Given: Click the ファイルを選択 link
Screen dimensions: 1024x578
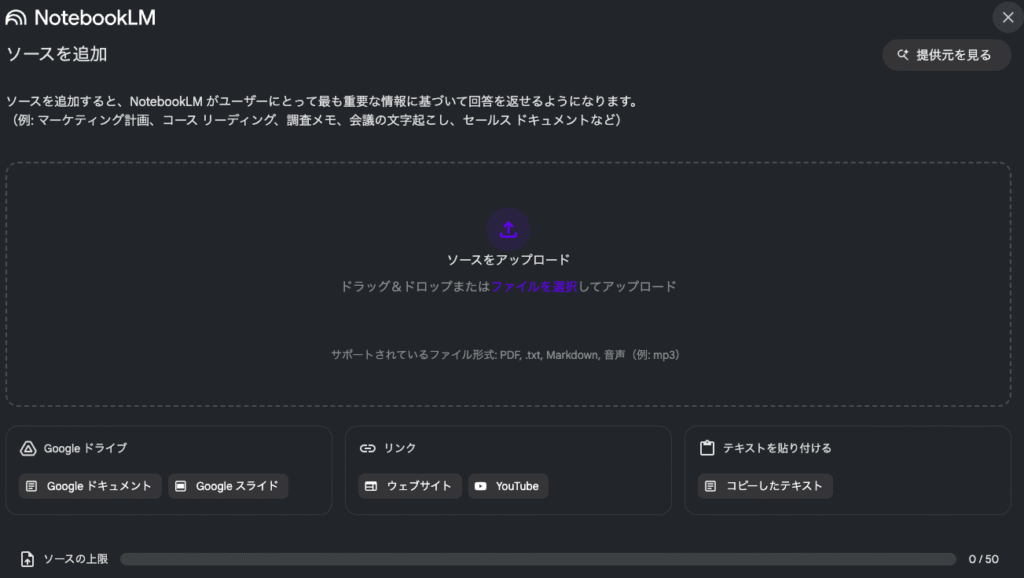Looking at the screenshot, I should [534, 286].
